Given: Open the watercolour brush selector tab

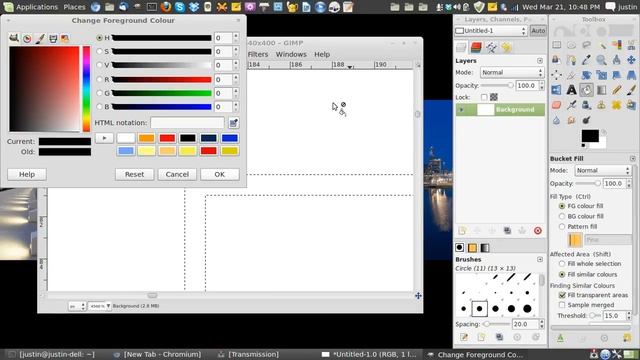Looking at the screenshot, I should click(40, 38).
